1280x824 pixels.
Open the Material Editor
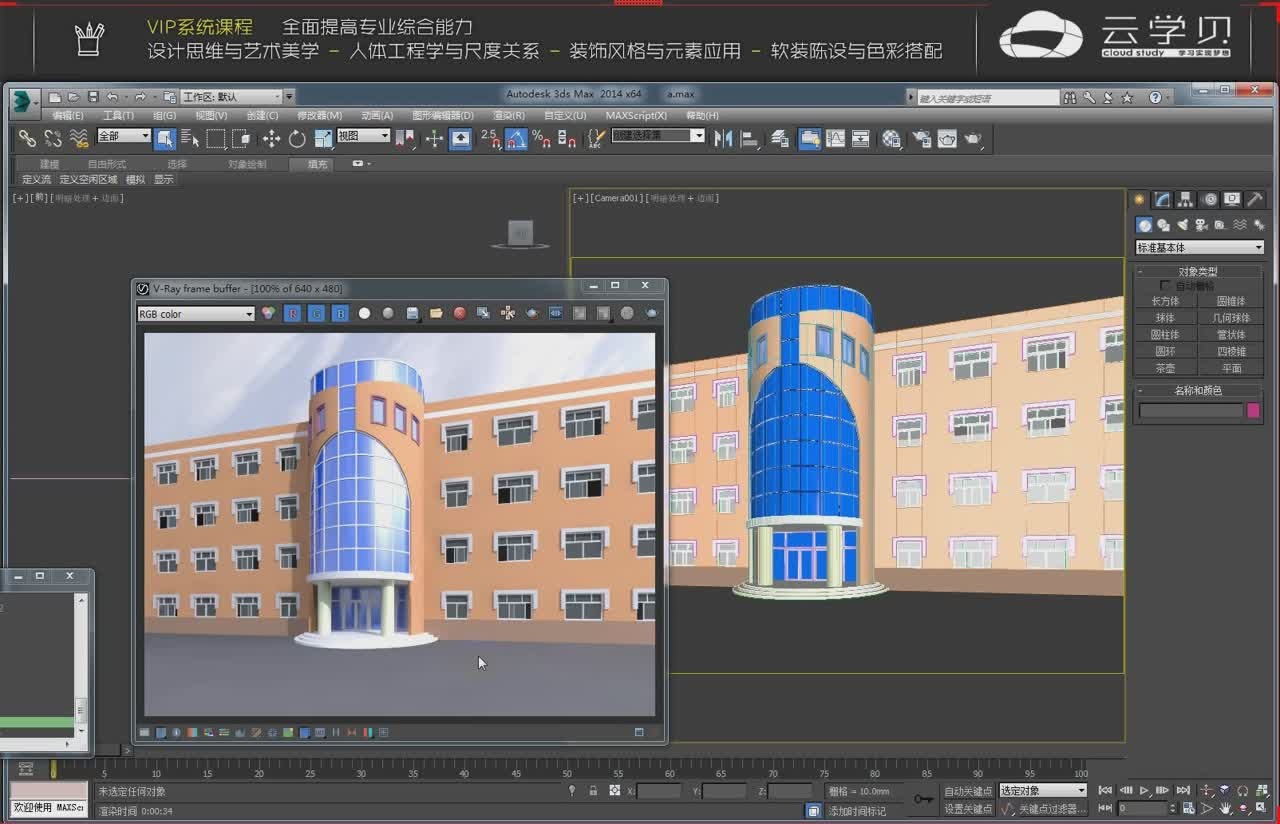point(892,139)
